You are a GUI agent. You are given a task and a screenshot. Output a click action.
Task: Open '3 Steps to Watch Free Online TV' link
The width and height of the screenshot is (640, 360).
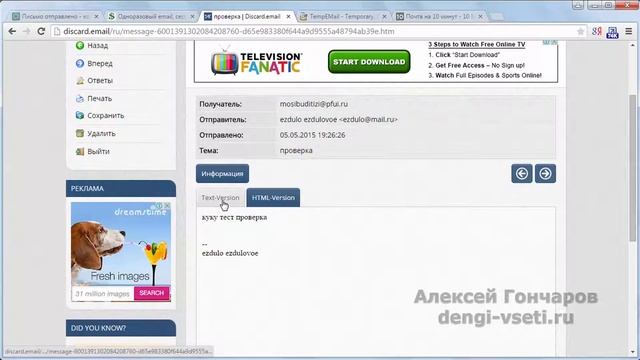pos(477,44)
